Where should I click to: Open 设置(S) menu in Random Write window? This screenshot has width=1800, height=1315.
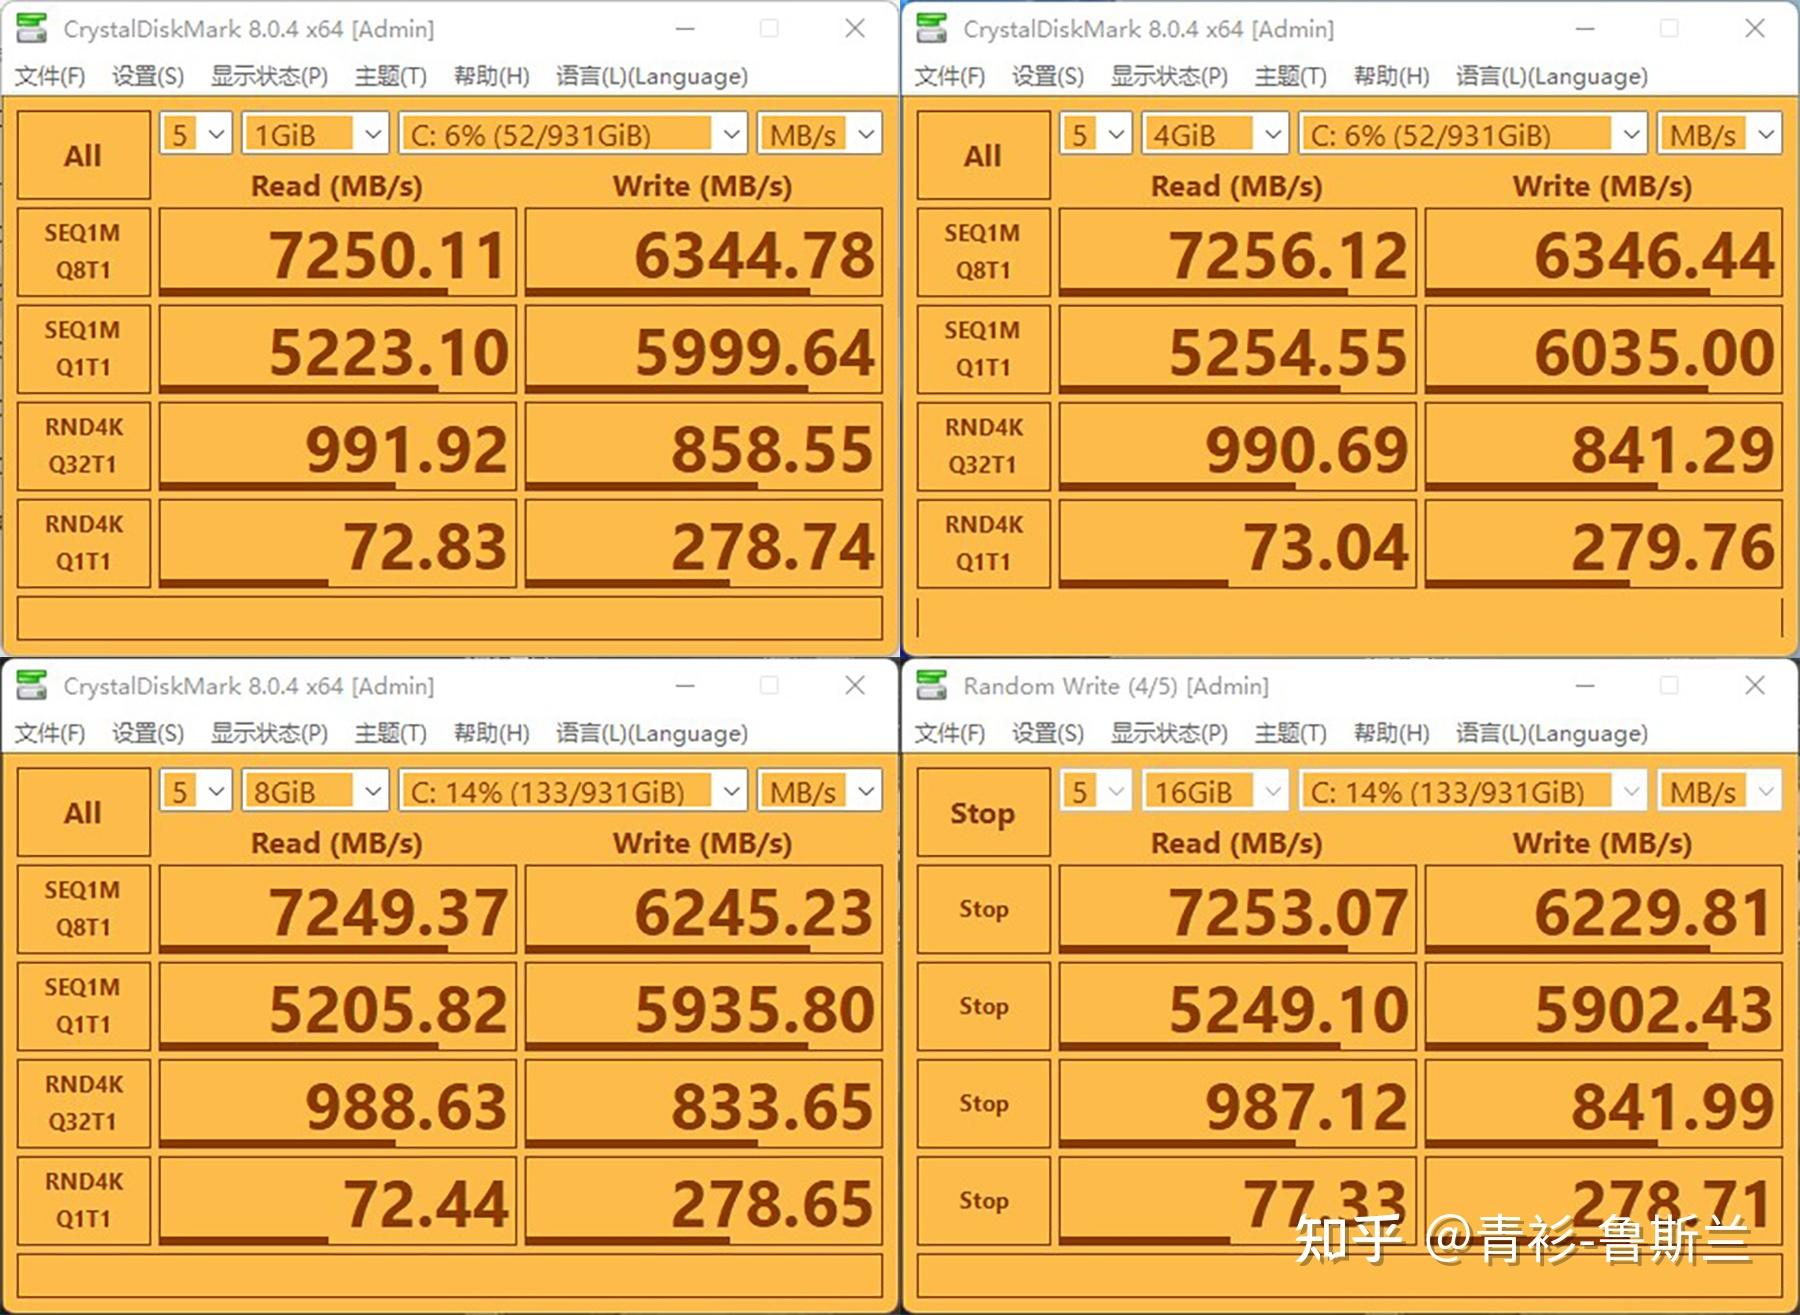pos(1048,733)
